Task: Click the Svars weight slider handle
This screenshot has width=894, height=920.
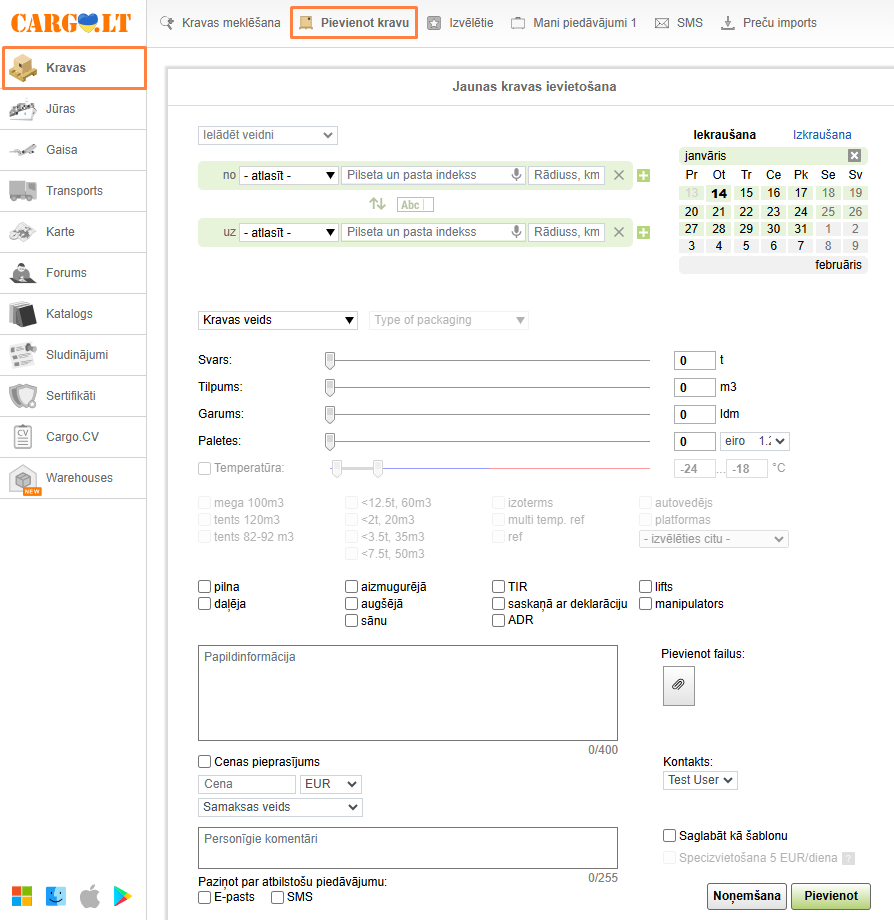Action: [330, 360]
